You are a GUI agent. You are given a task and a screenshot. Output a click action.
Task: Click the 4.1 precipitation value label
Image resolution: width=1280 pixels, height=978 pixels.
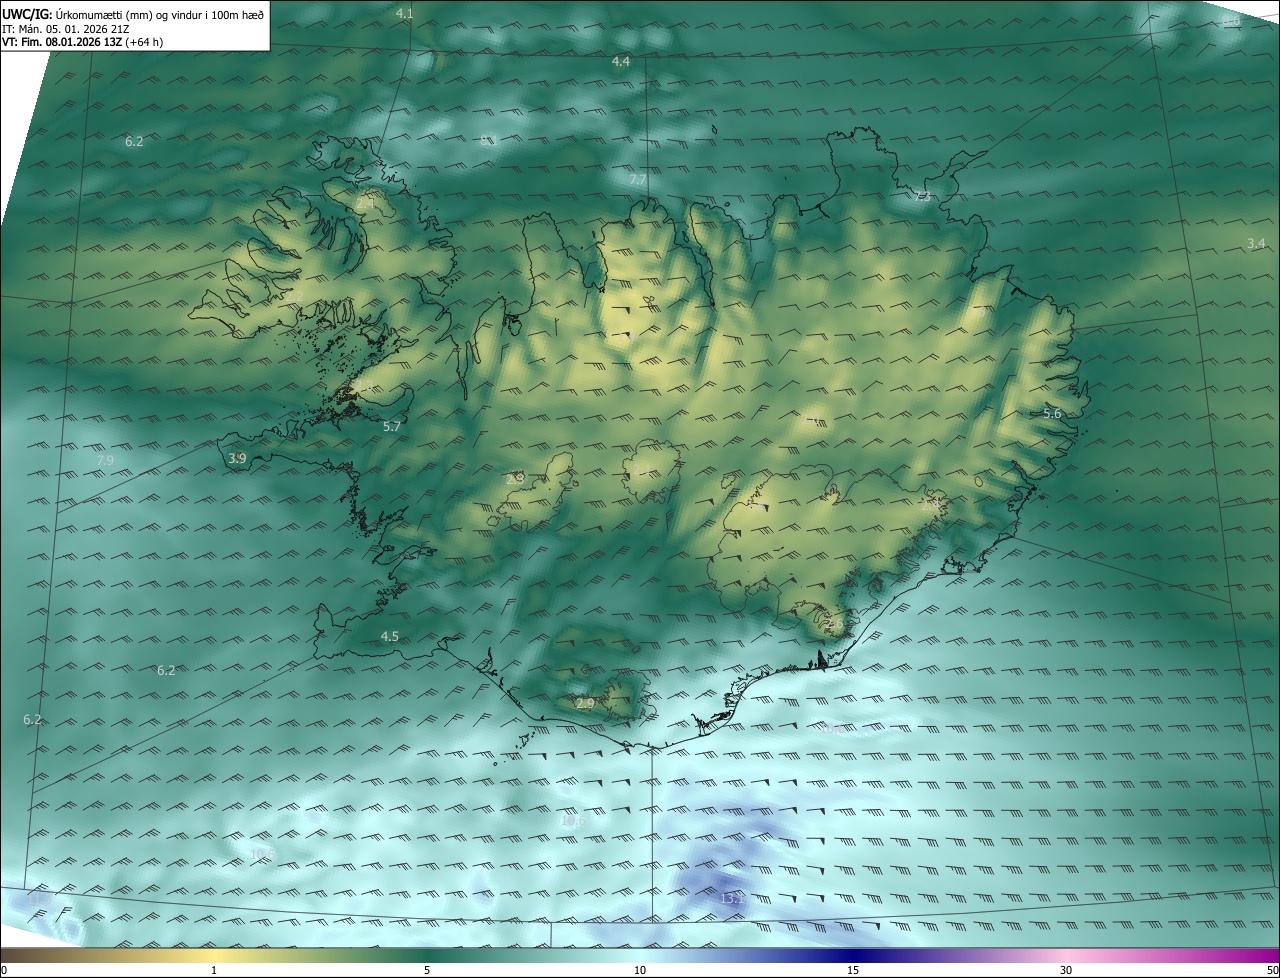pyautogui.click(x=404, y=13)
